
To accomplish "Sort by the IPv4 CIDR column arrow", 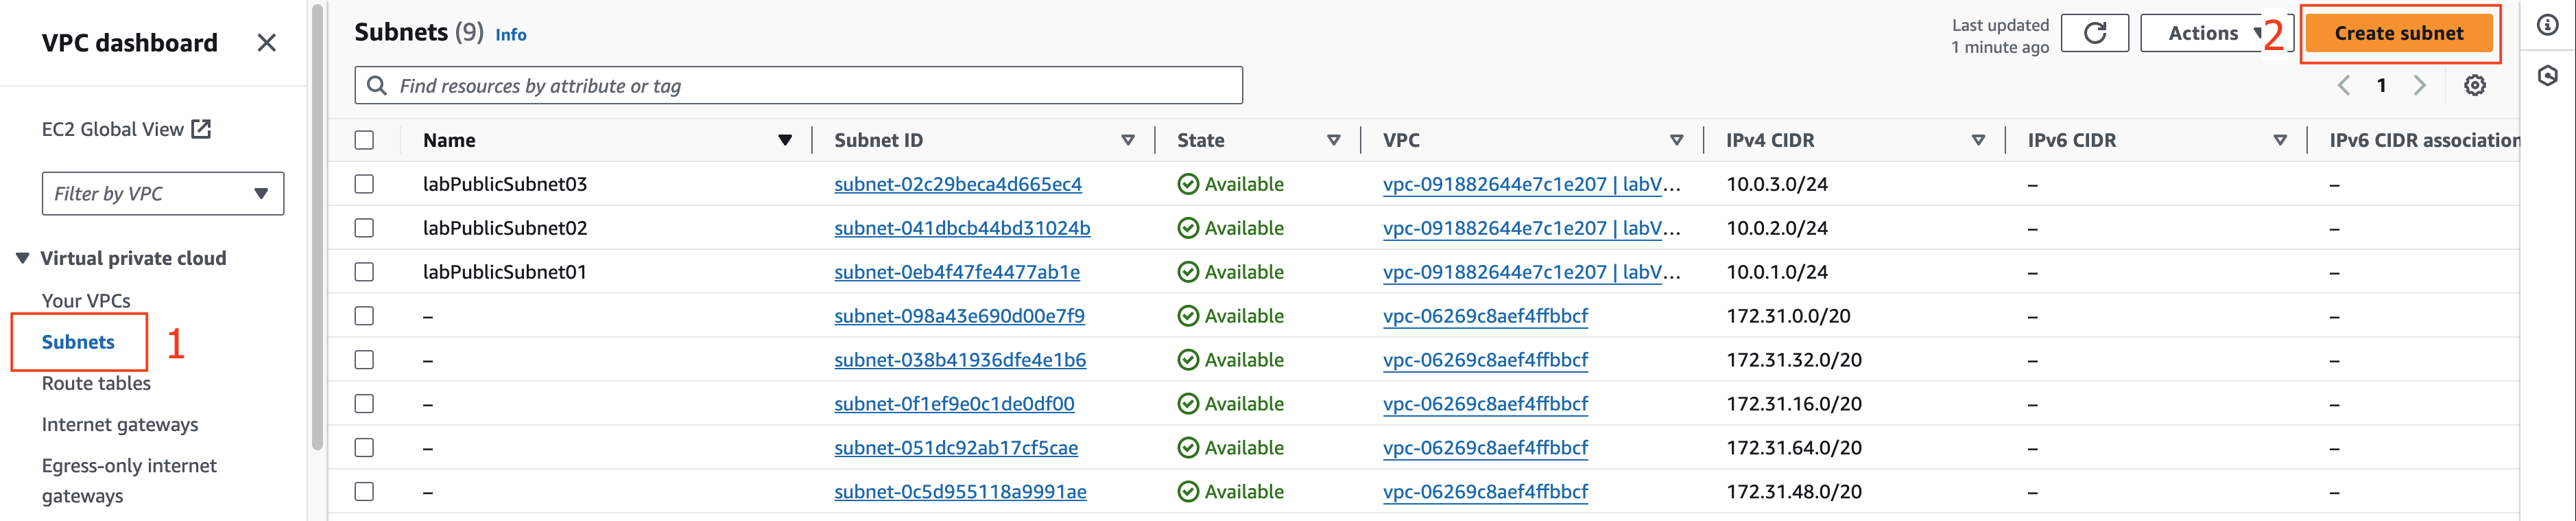I will click(x=1978, y=141).
